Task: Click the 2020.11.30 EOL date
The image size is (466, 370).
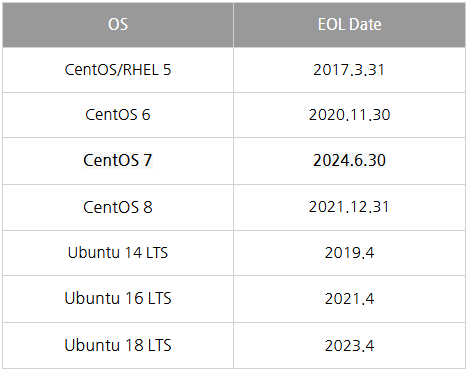Action: 349,115
